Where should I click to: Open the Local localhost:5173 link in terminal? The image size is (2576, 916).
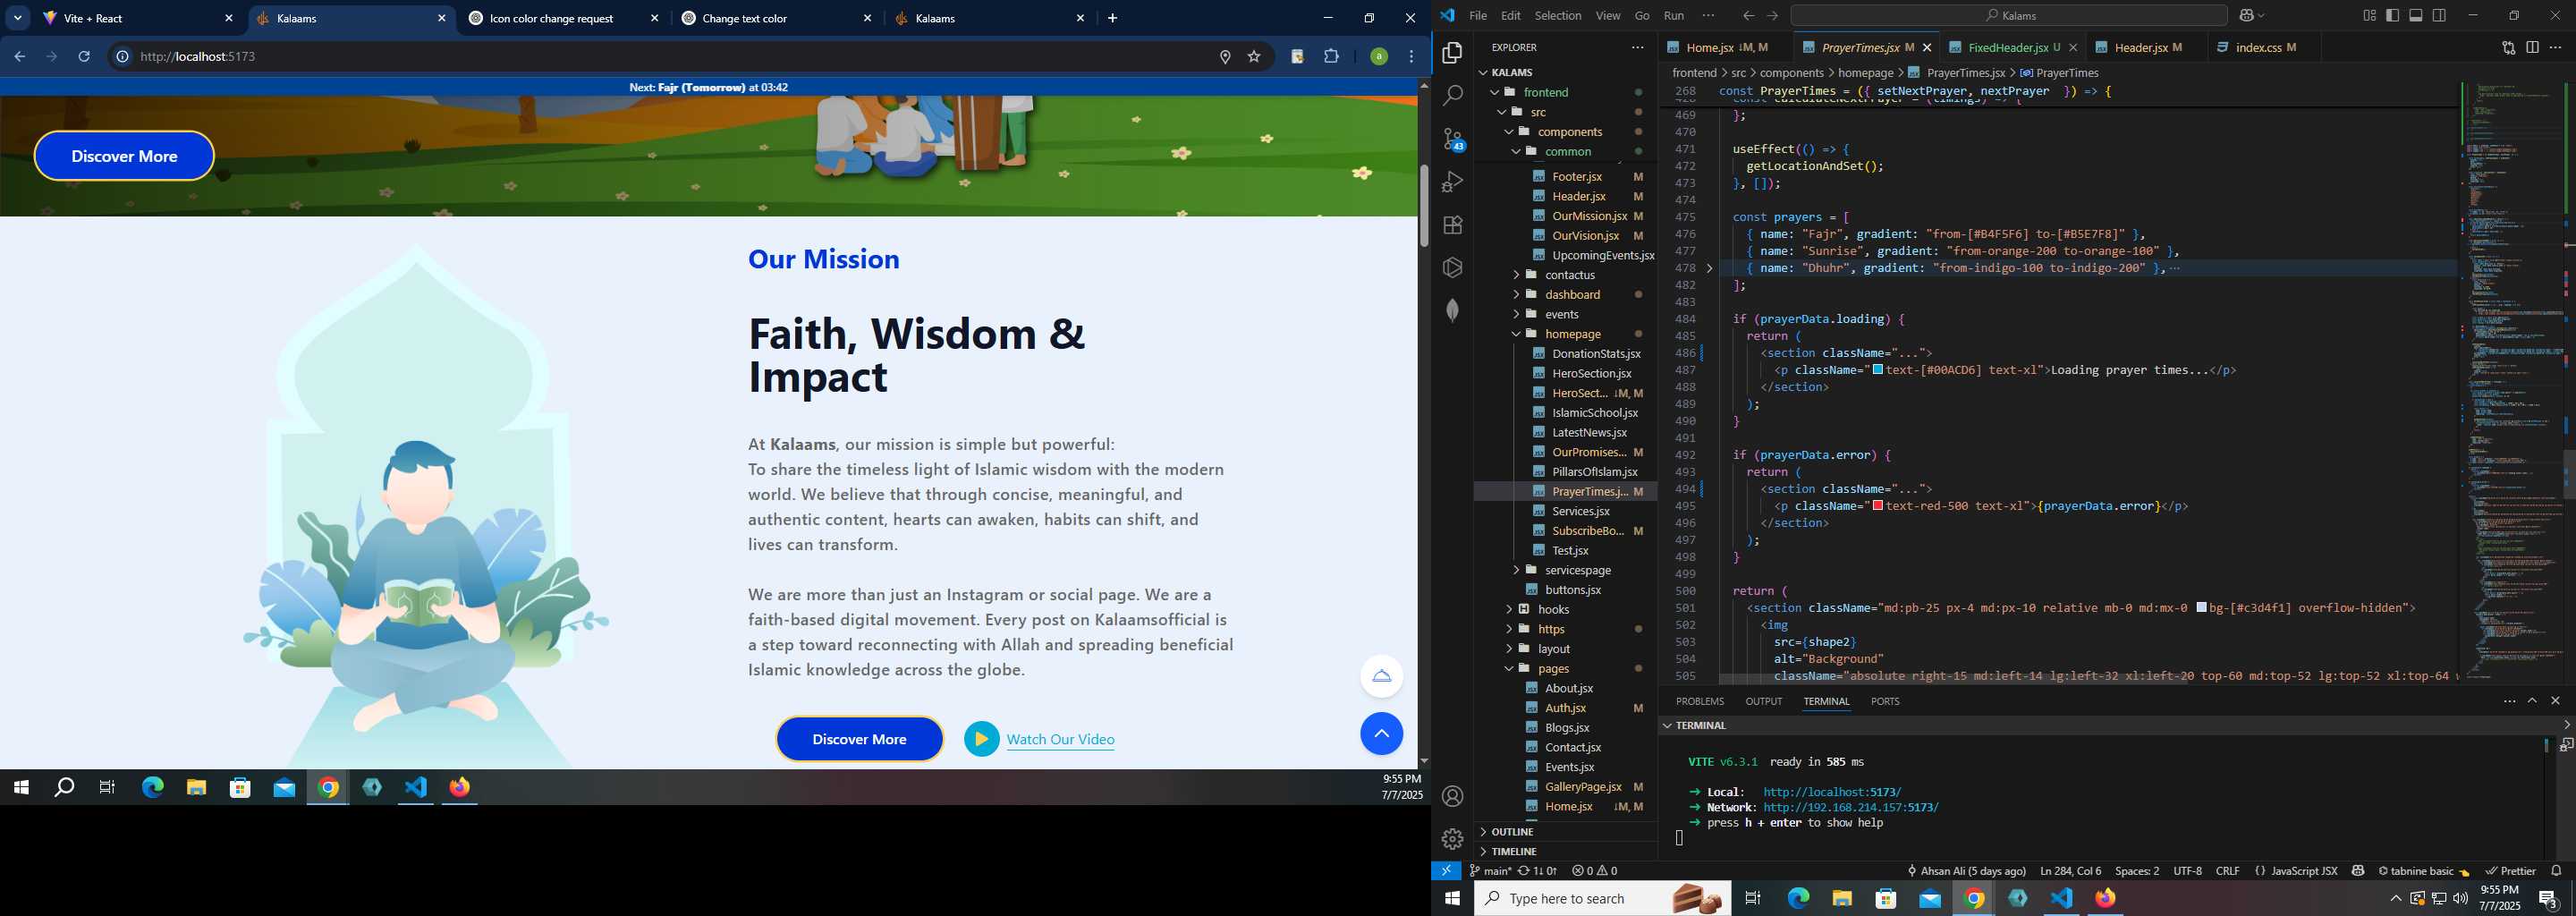[1832, 792]
